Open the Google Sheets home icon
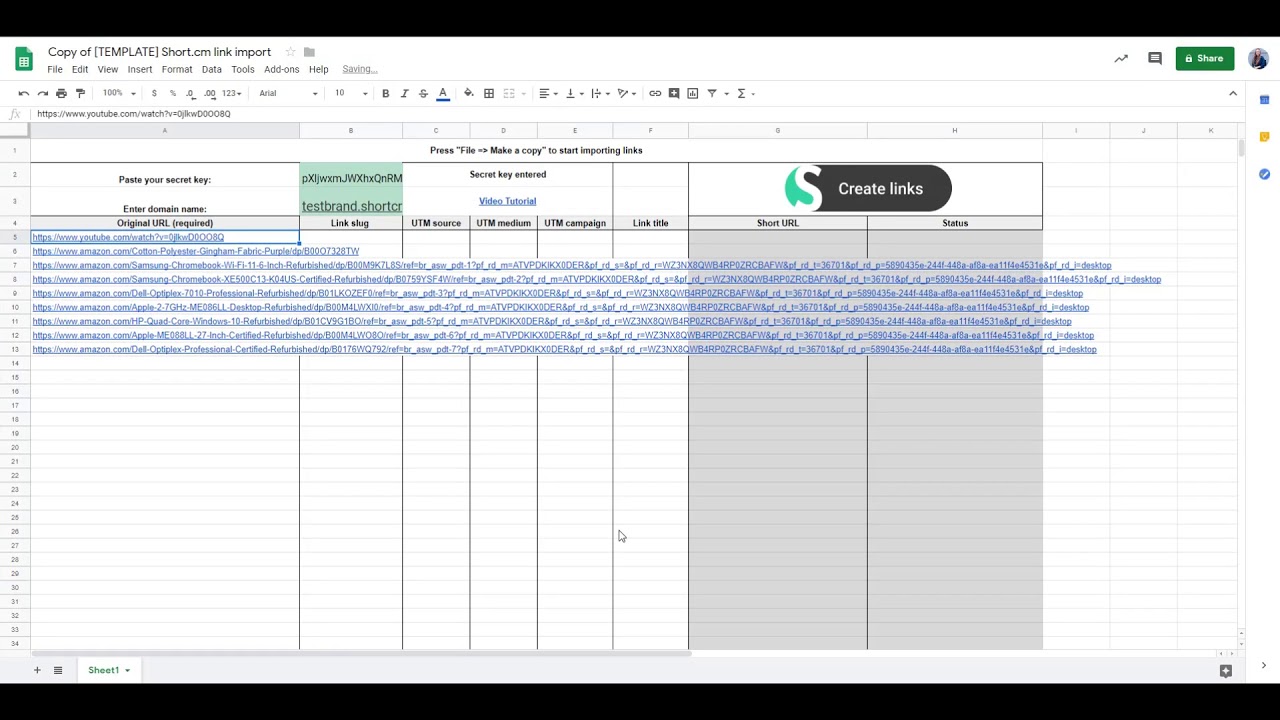Screen dimensions: 1280x720 pyautogui.click(x=24, y=59)
